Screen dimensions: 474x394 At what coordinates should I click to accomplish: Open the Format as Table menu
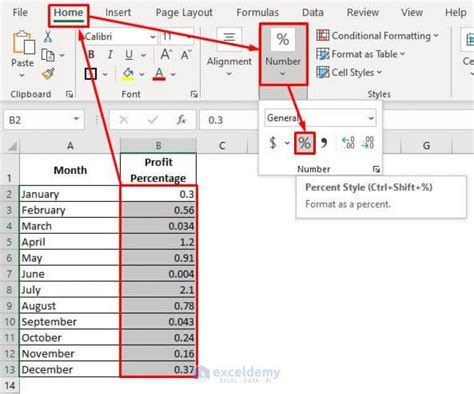tap(361, 54)
